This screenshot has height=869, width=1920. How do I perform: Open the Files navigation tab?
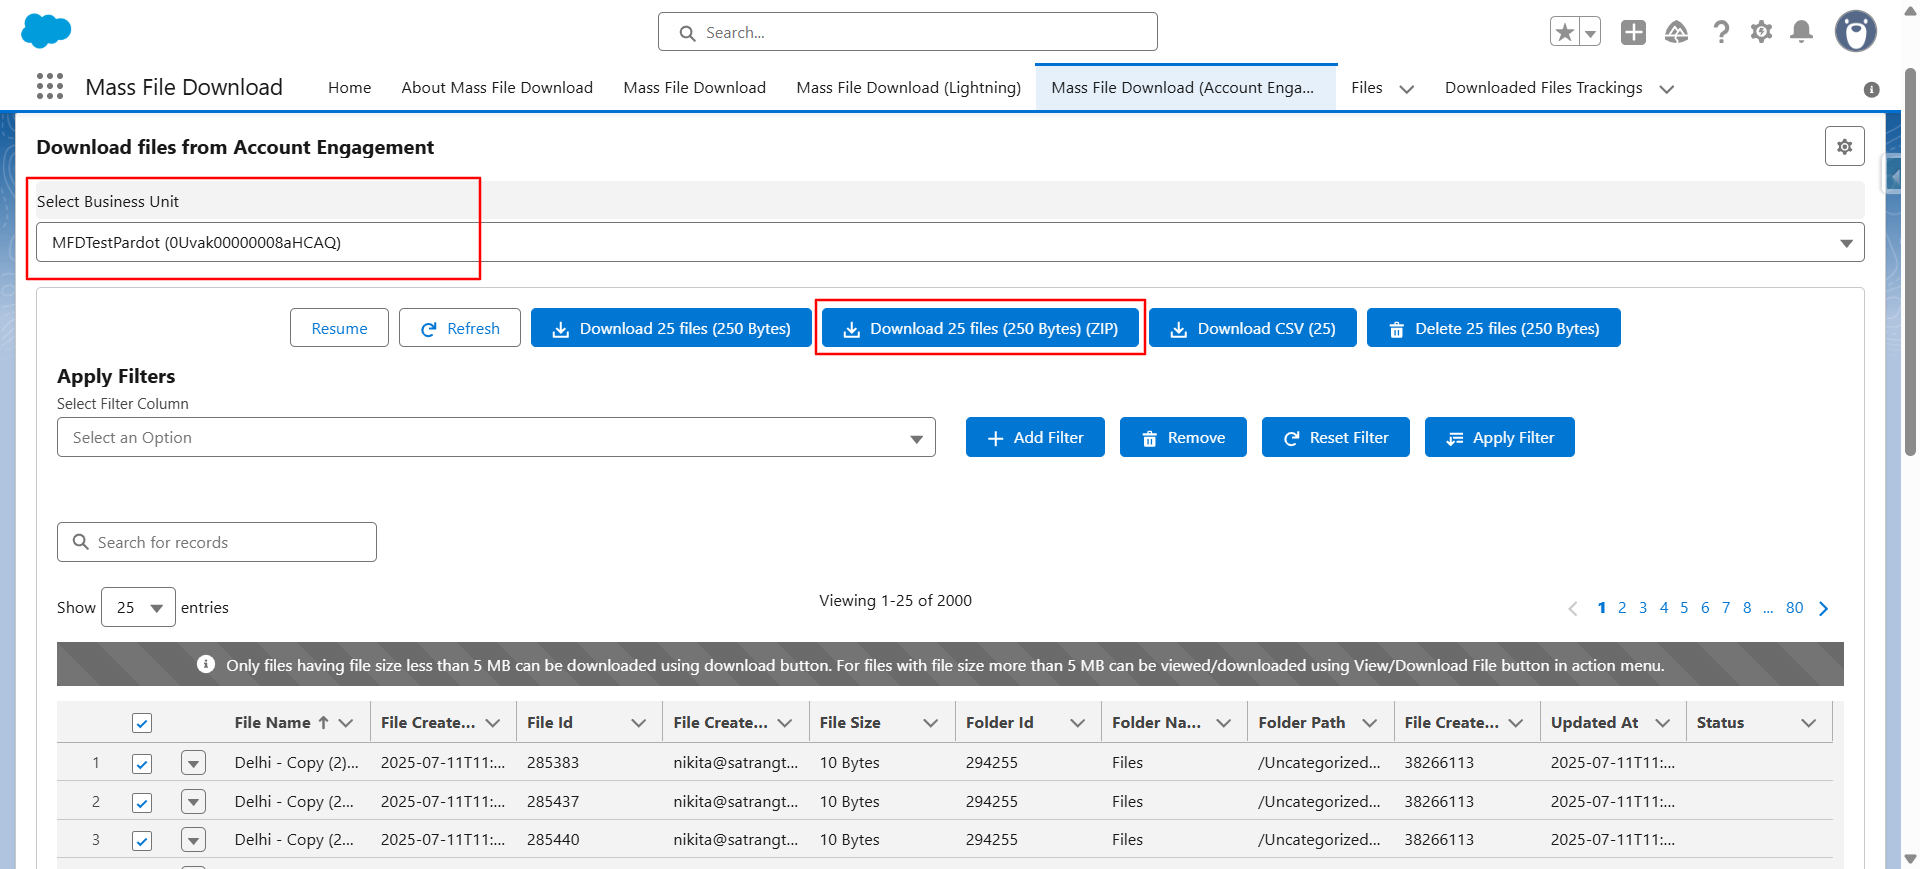click(1366, 88)
